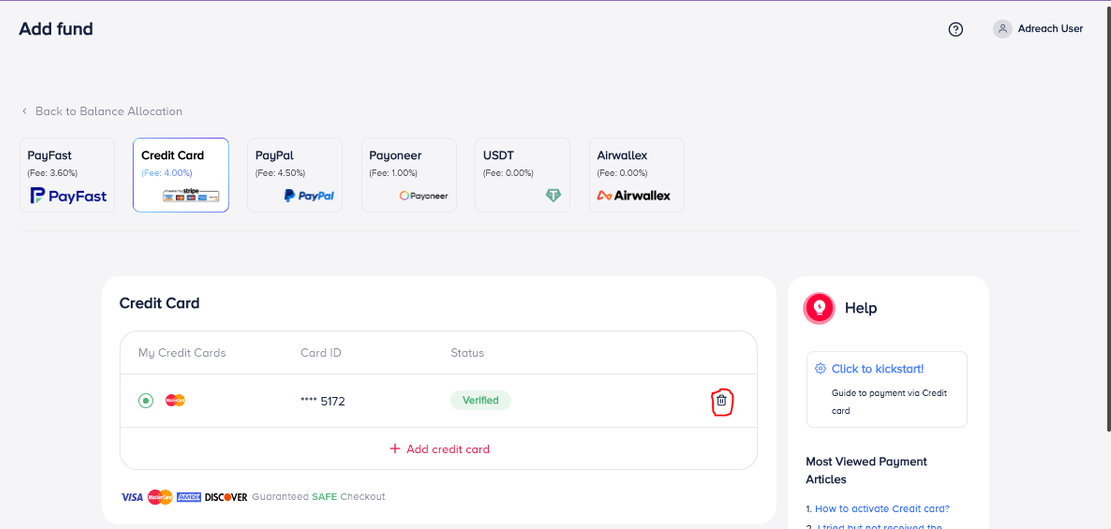
Task: Select the PayFast payment method tab
Action: [x=68, y=175]
